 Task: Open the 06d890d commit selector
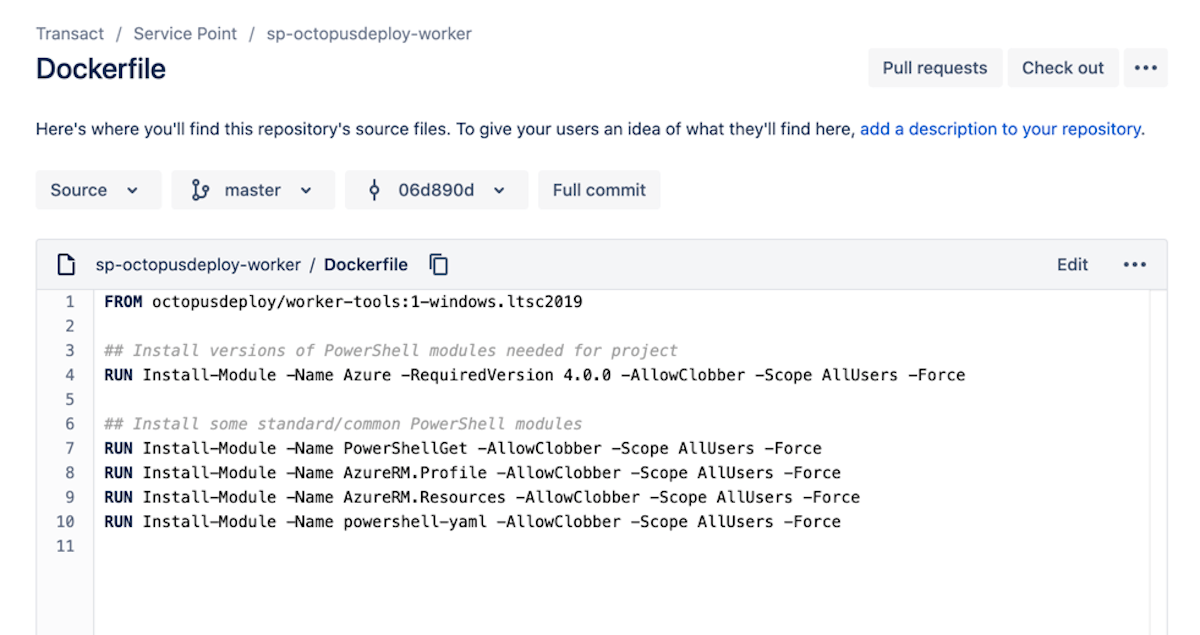(436, 190)
